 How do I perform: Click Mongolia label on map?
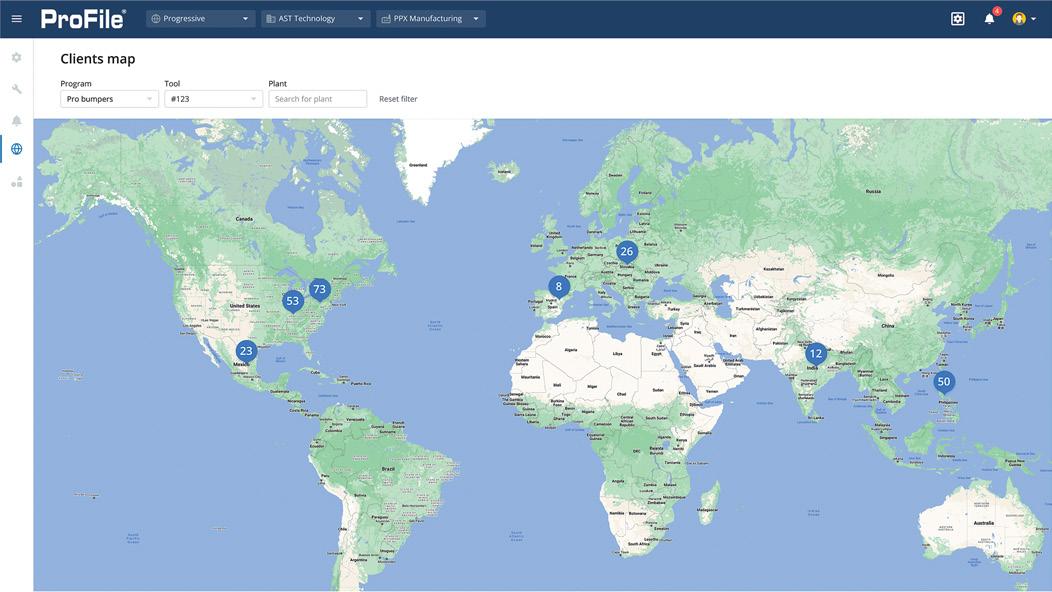pos(886,275)
